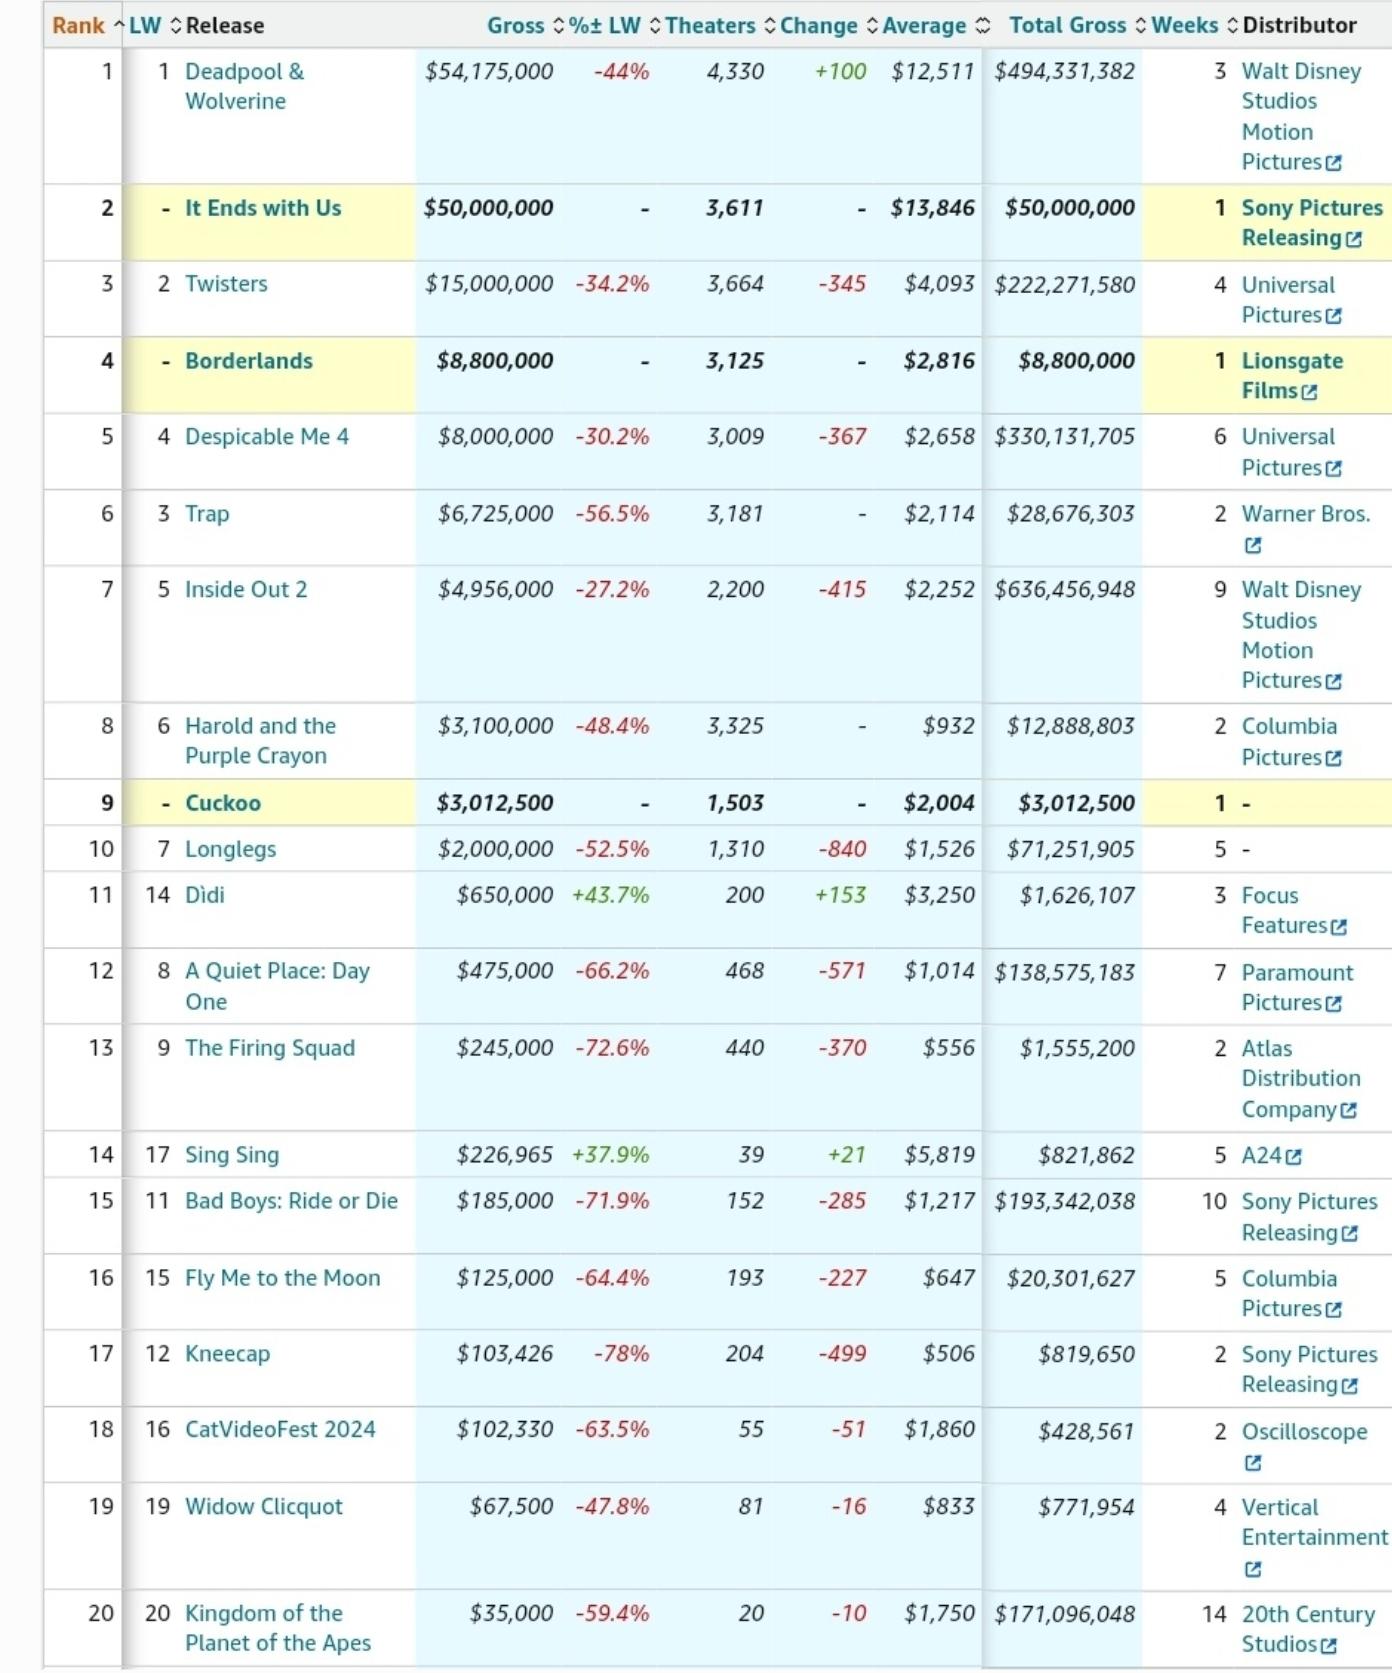Screen dimensions: 1392x1673
Task: Open the CatVideoFest 2024 release link
Action: pyautogui.click(x=280, y=1430)
